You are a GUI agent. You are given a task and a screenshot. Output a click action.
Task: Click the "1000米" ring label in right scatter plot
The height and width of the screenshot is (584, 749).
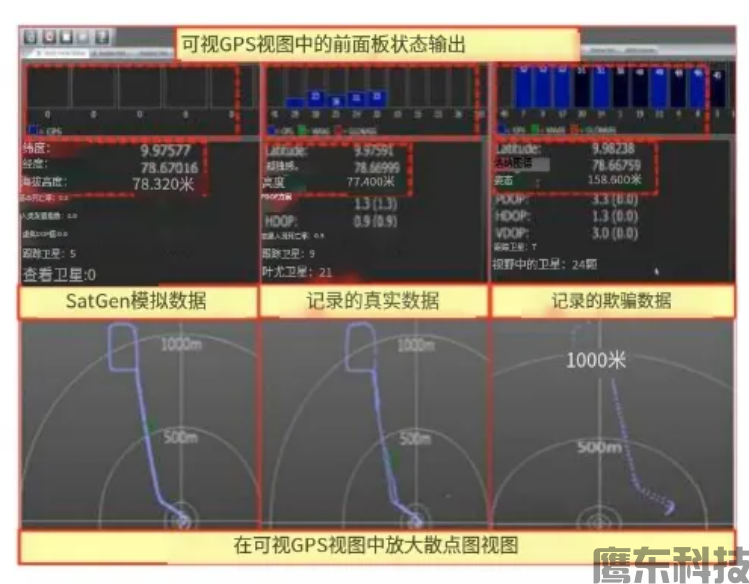point(596,360)
